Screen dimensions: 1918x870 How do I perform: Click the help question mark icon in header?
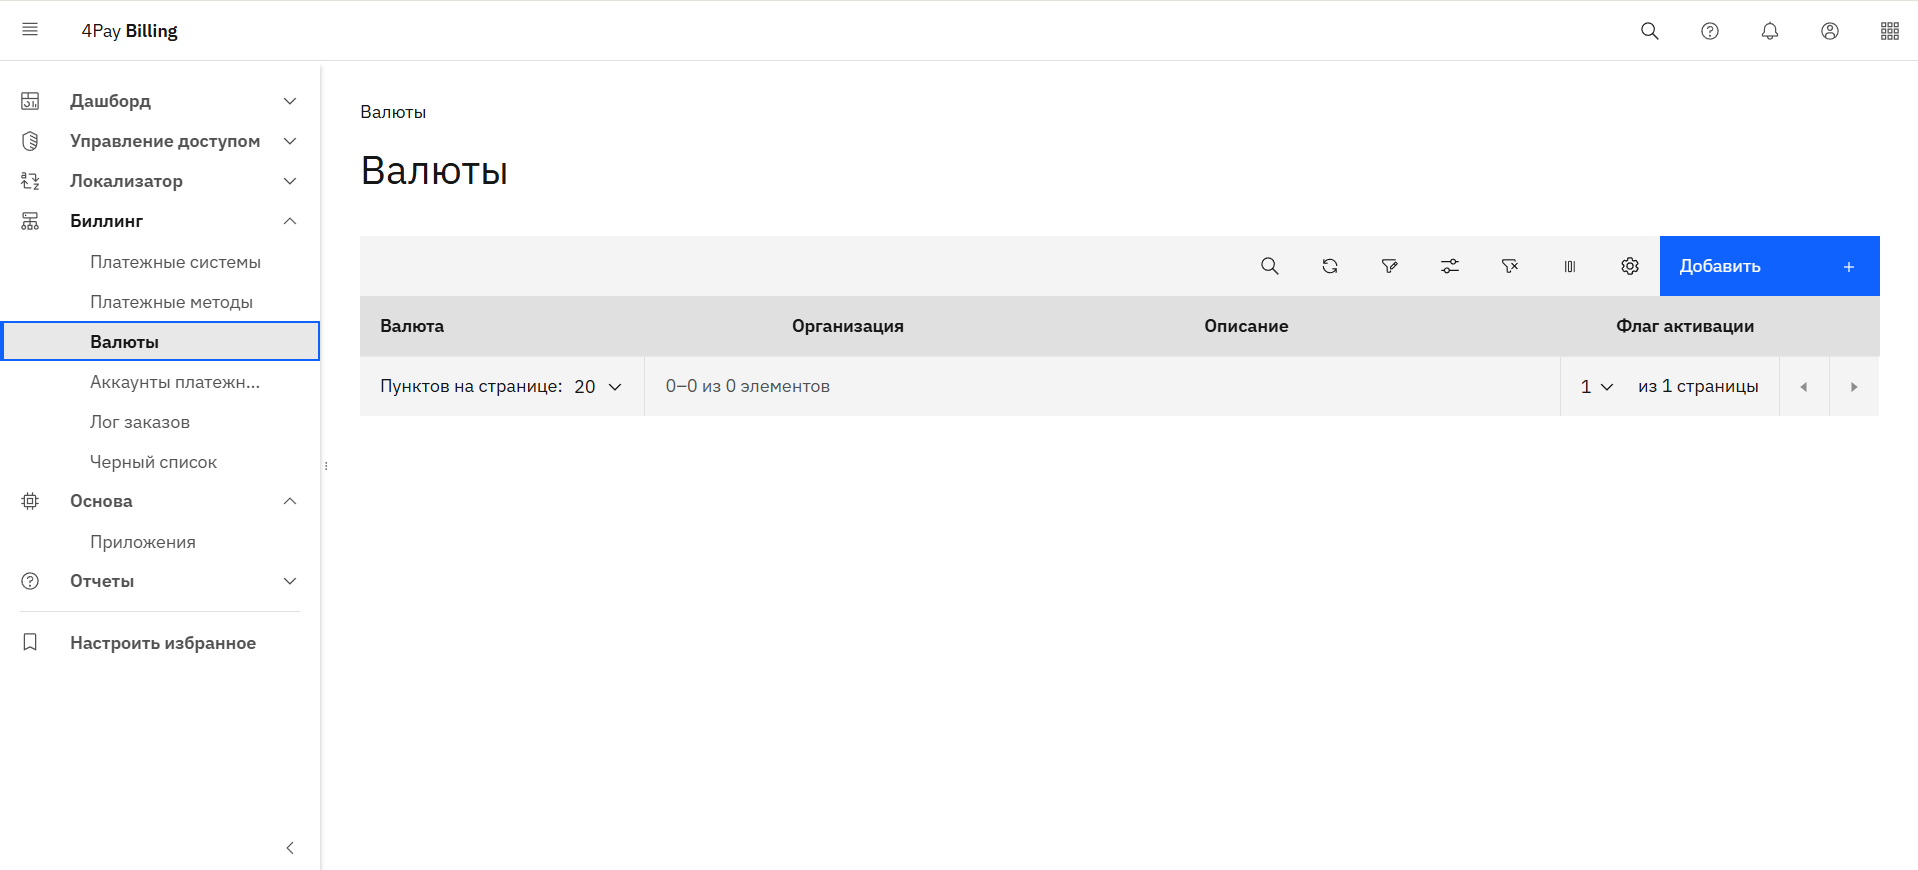1709,31
